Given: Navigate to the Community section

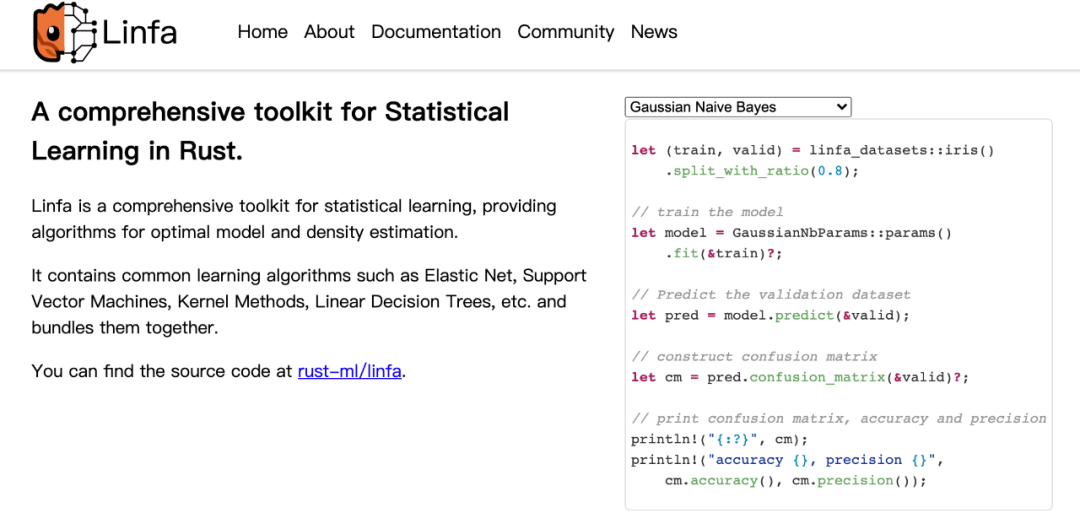Looking at the screenshot, I should 565,32.
